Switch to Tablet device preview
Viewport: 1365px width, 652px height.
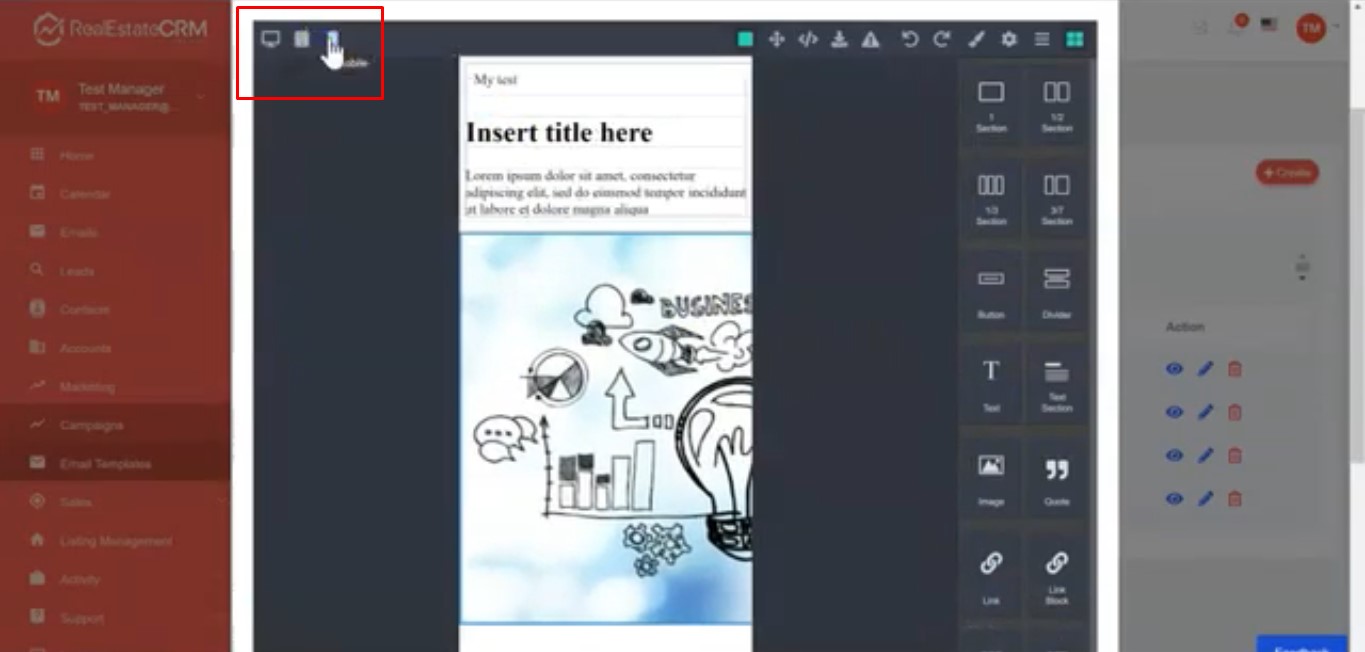(302, 39)
